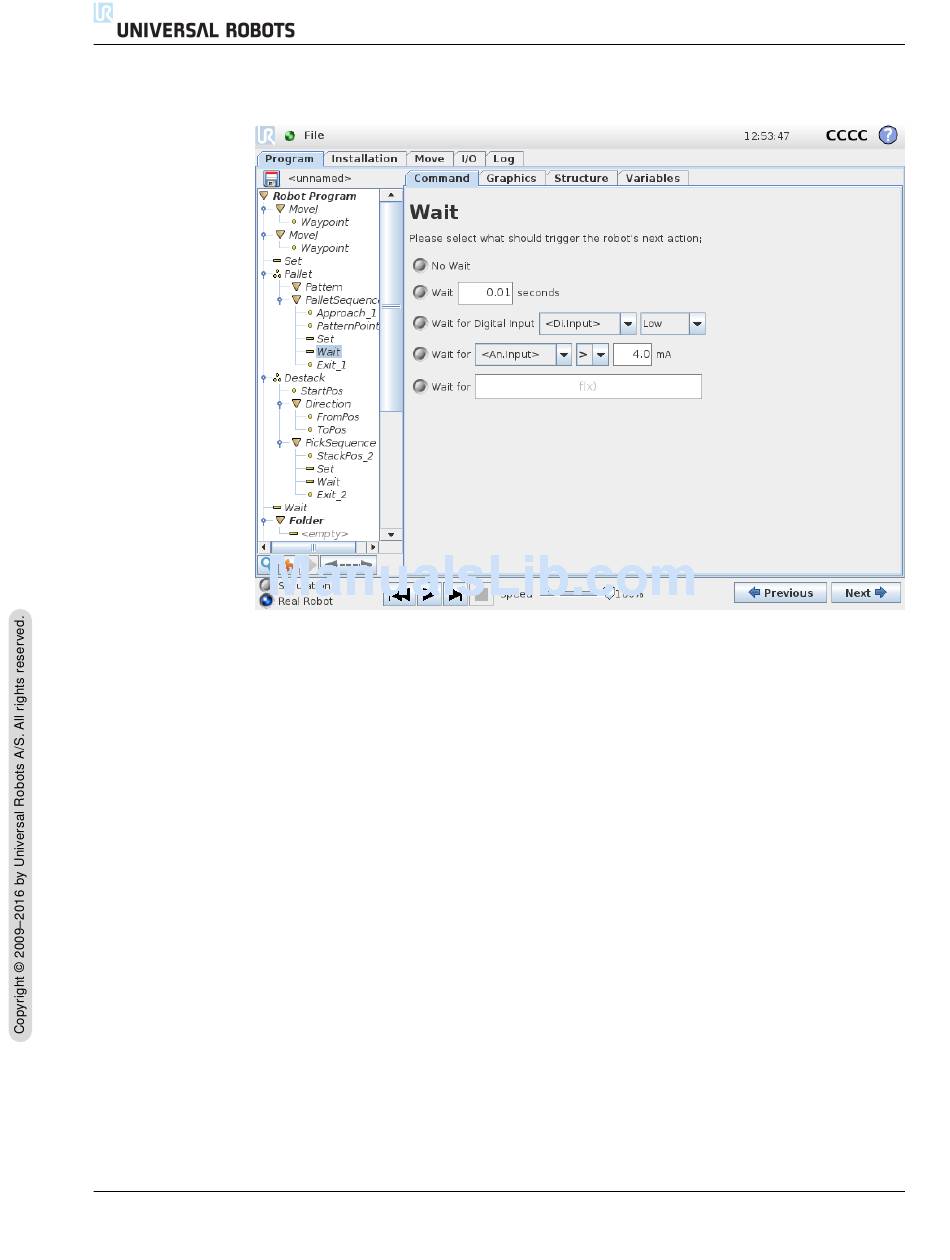Select Exit_2 in the program tree
This screenshot has width=950, height=1260.
331,495
